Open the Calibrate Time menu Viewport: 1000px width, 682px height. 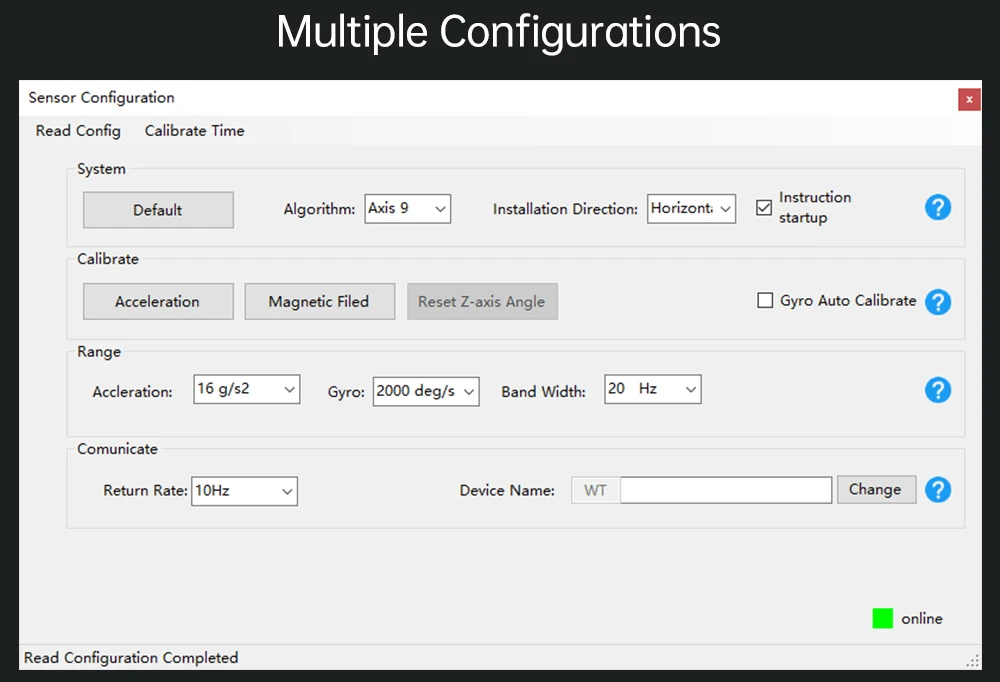[x=195, y=131]
